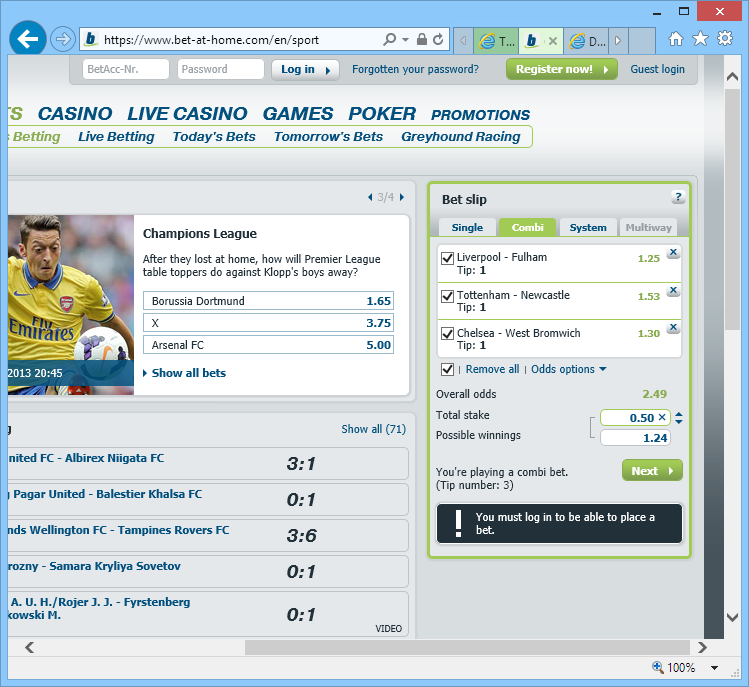Go to Live Betting submenu
The image size is (749, 687).
(116, 137)
